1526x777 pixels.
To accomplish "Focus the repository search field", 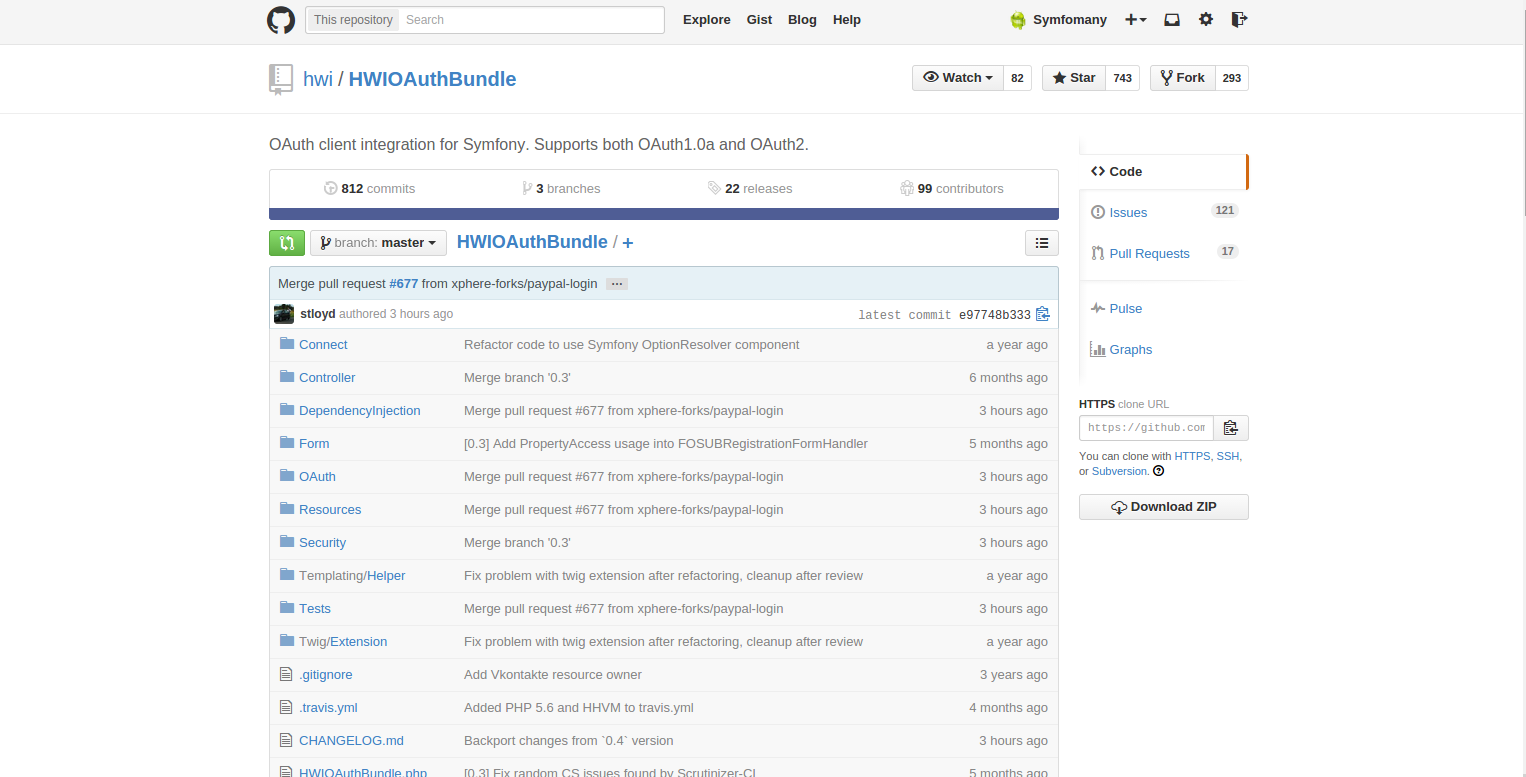I will [x=531, y=20].
